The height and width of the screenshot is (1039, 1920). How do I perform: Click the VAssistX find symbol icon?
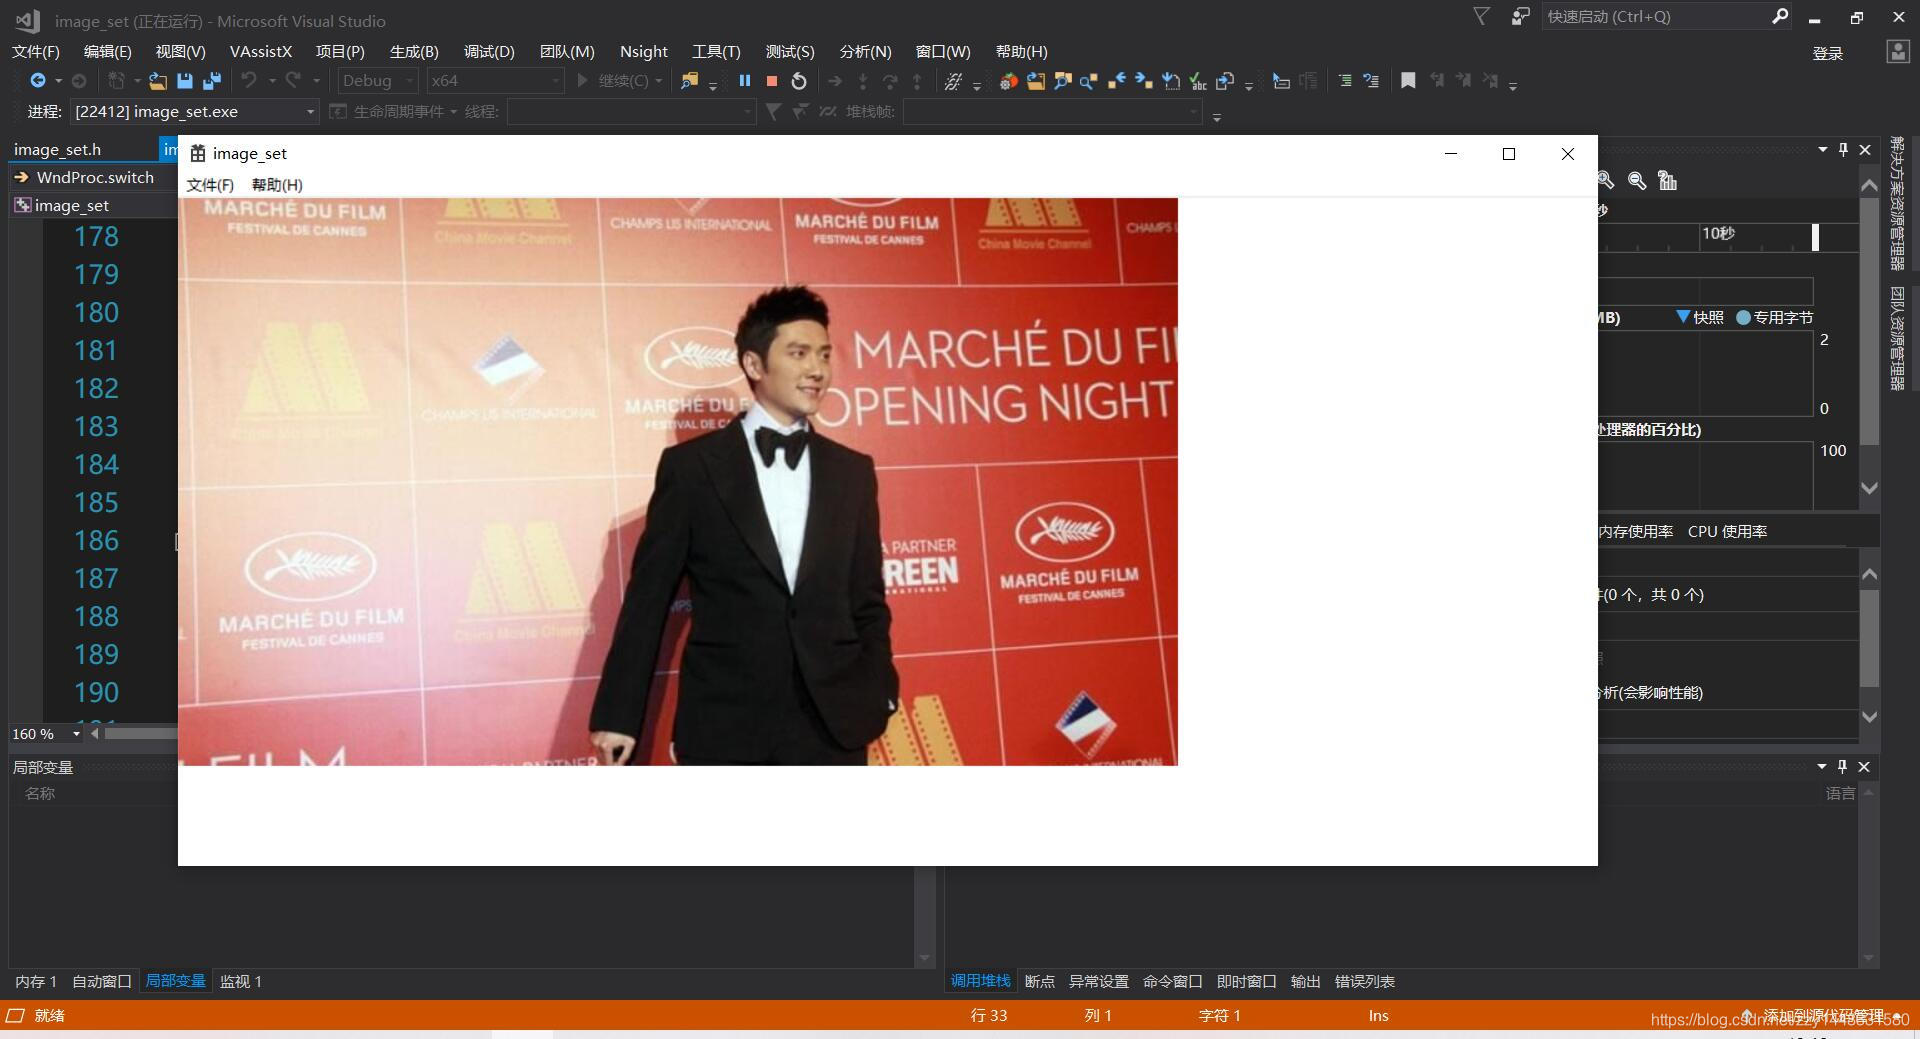click(x=1062, y=81)
